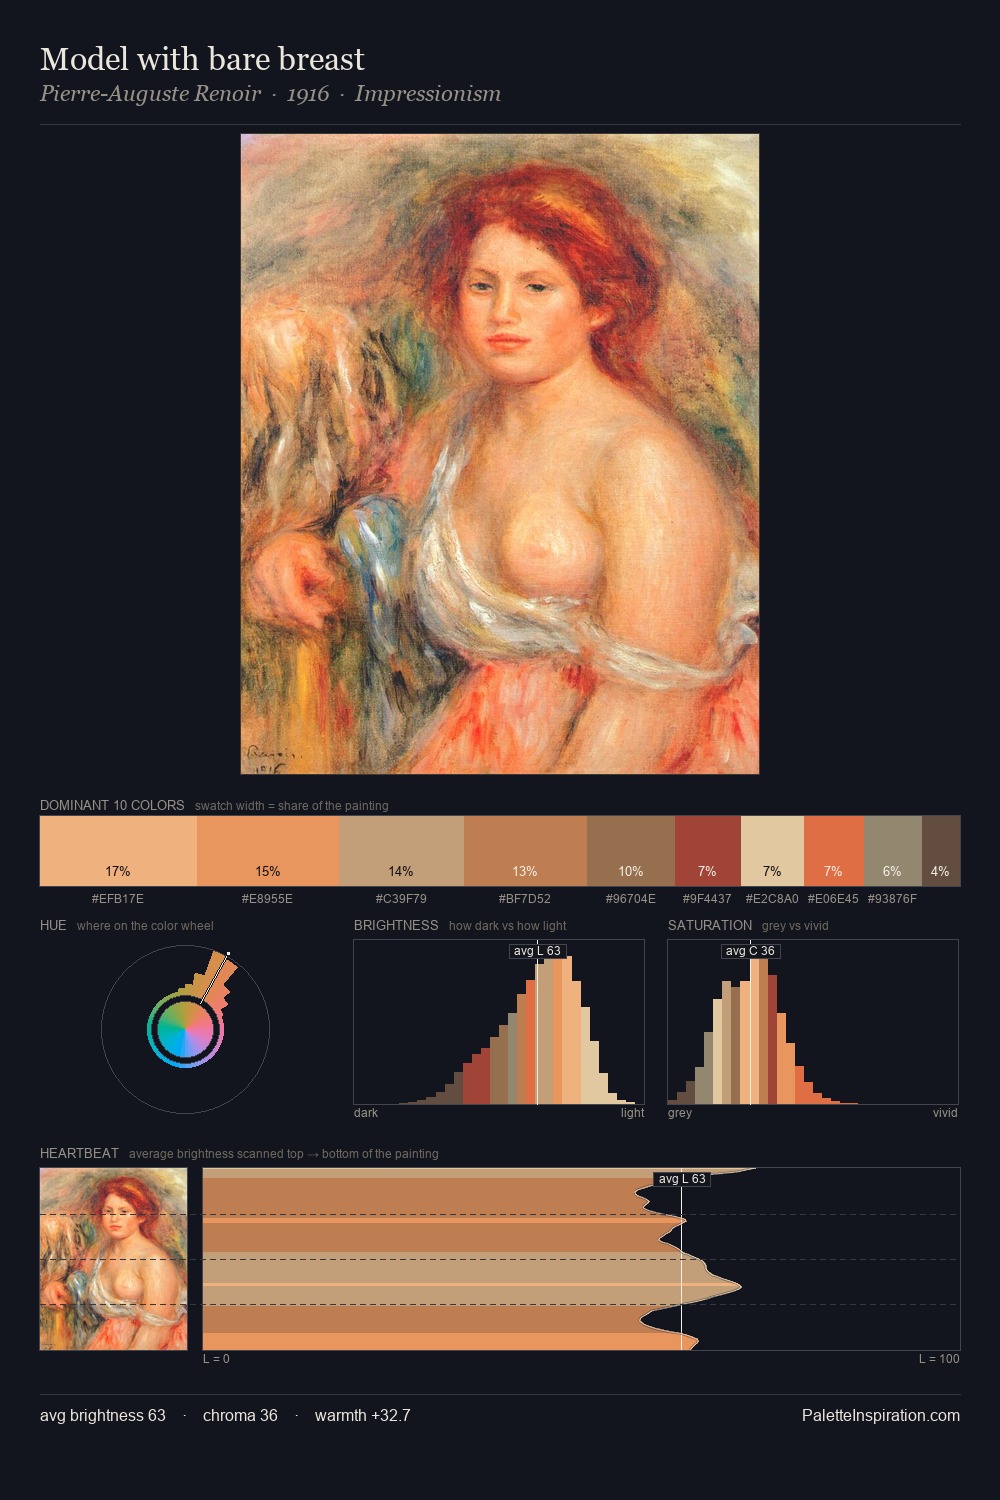Click the avg L 63 brightness label
This screenshot has height=1500, width=1000.
click(537, 951)
